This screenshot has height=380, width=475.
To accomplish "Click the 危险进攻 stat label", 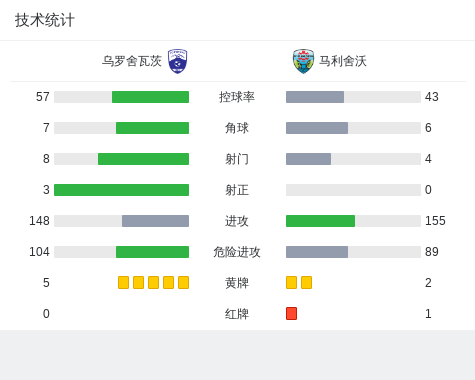I will [237, 252].
